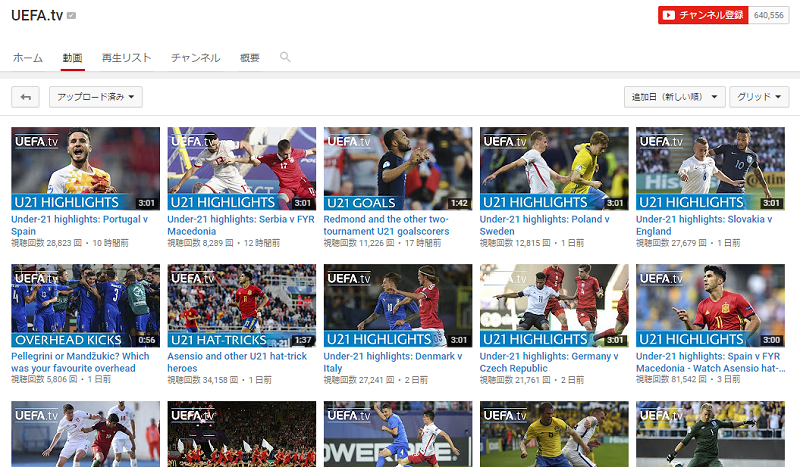This screenshot has width=800, height=467.
Task: Open the Overhead Kicks video thumbnail
Action: 85,305
